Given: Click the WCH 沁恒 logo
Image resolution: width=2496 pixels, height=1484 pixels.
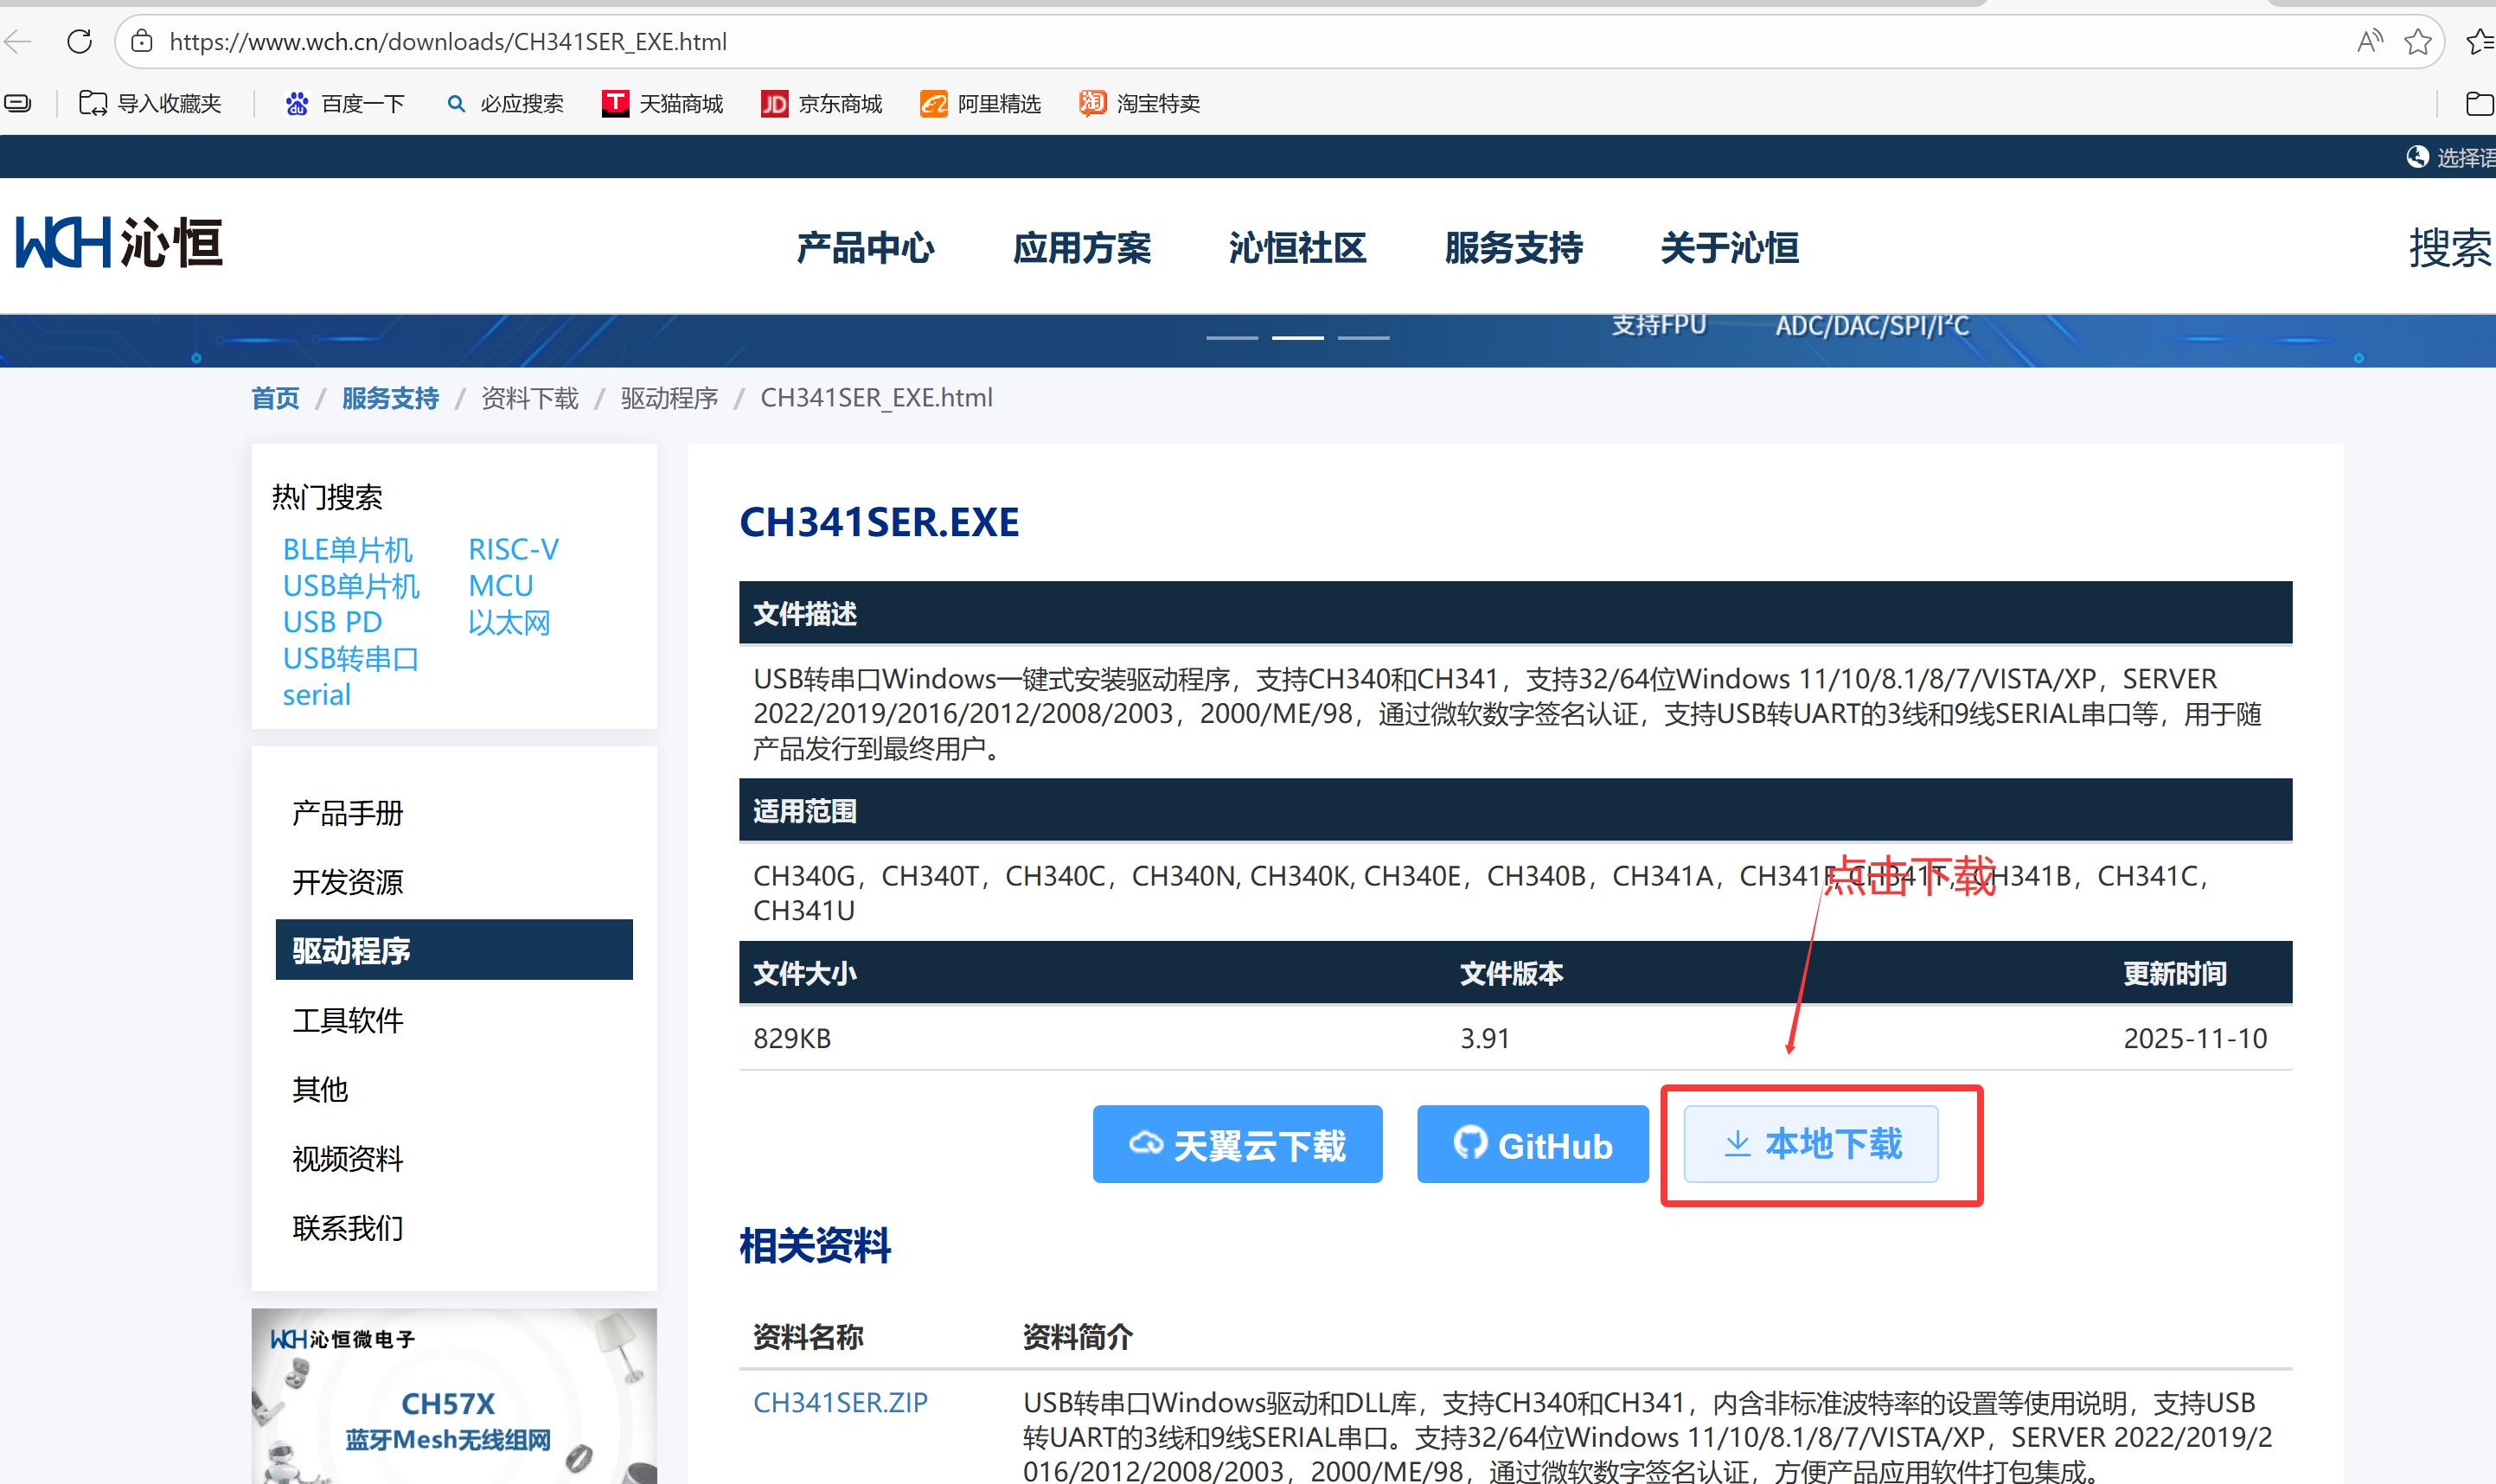Looking at the screenshot, I should pos(119,243).
